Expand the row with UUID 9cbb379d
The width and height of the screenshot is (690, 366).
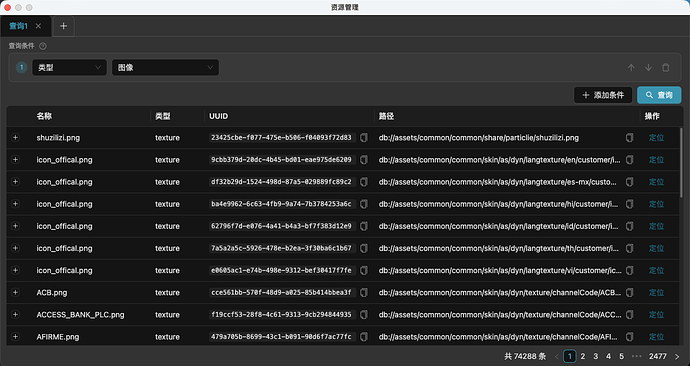[x=15, y=160]
